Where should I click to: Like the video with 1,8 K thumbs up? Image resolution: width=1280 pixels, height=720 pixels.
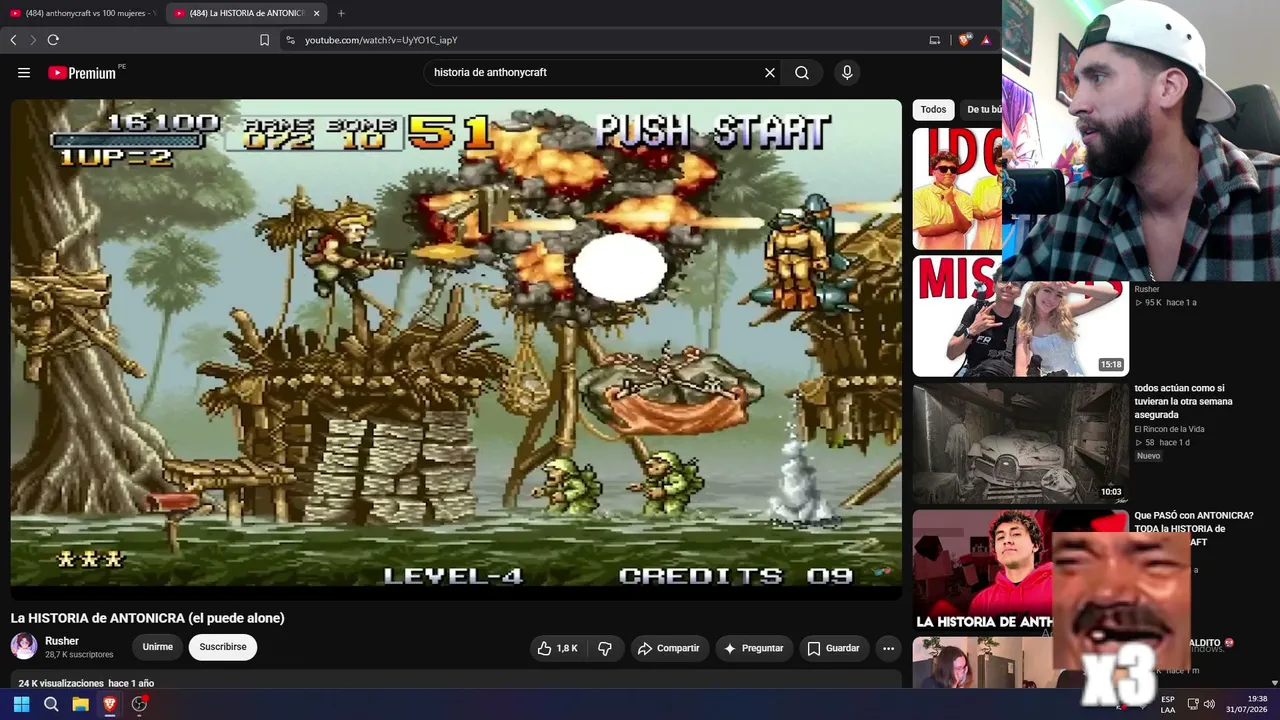[x=557, y=648]
